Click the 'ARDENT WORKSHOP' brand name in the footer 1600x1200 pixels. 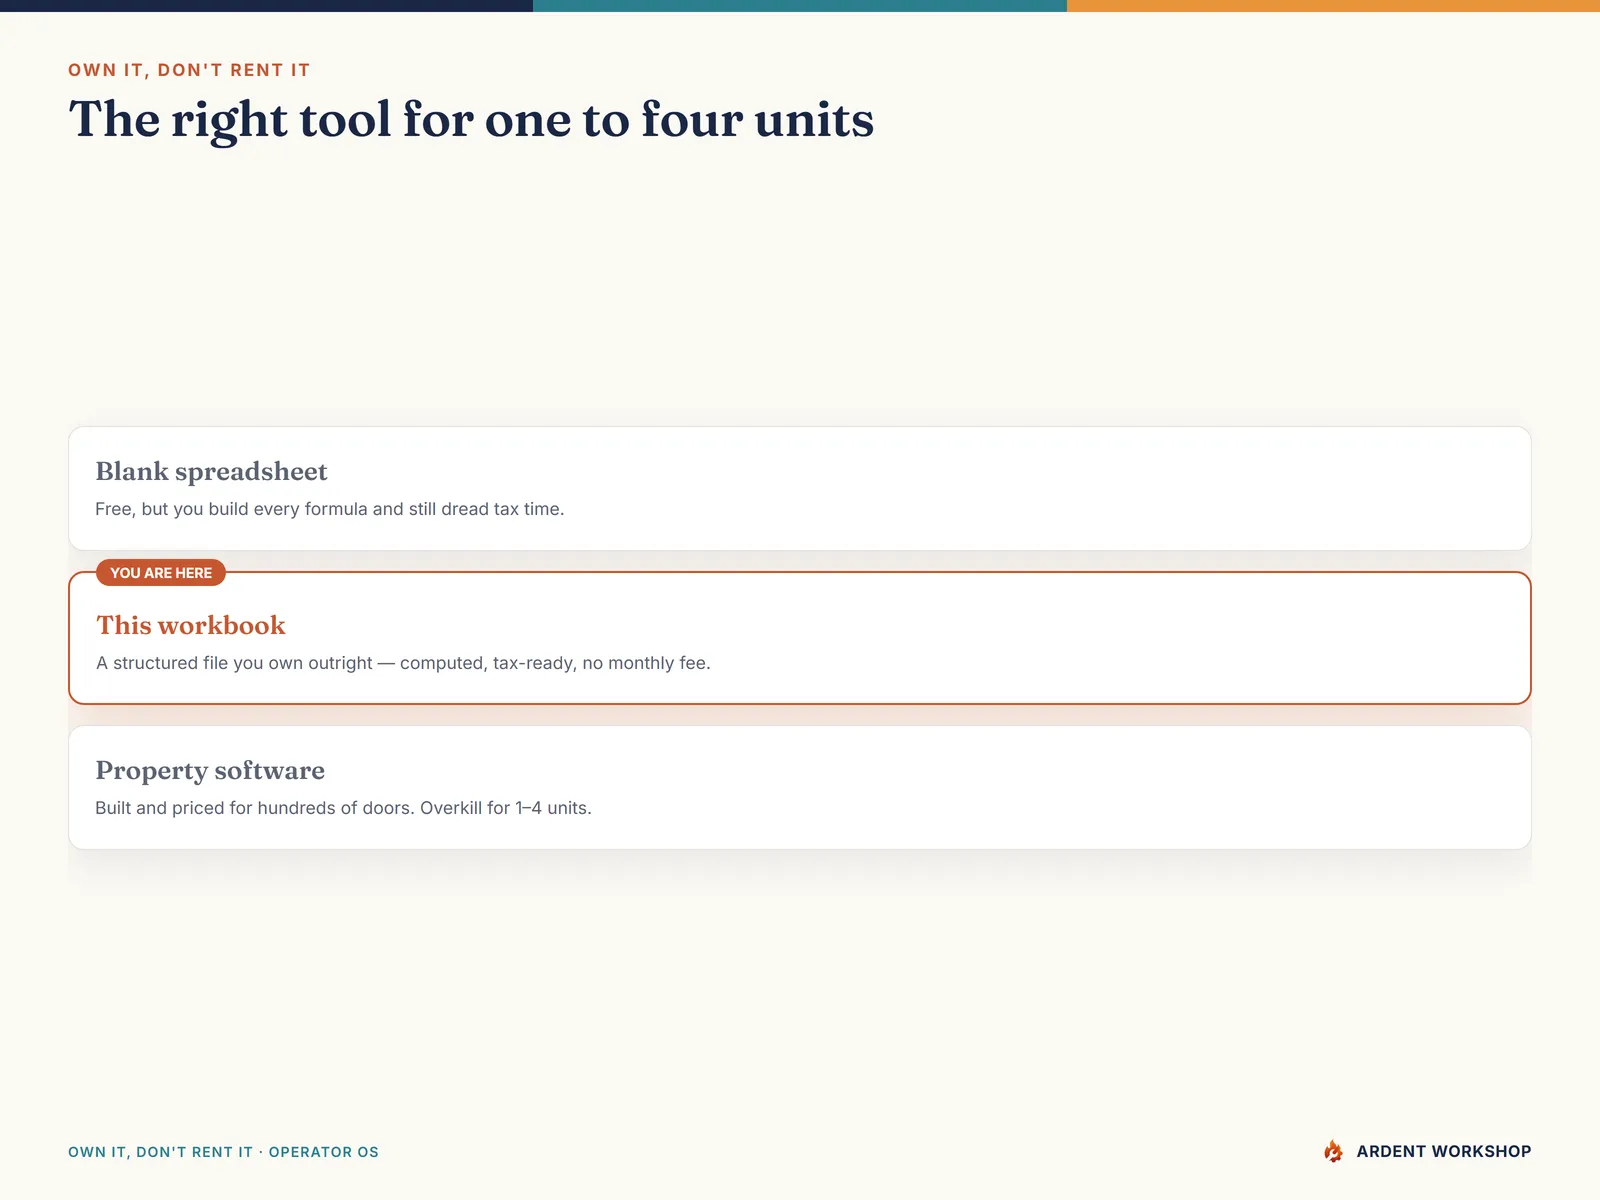pos(1444,1151)
